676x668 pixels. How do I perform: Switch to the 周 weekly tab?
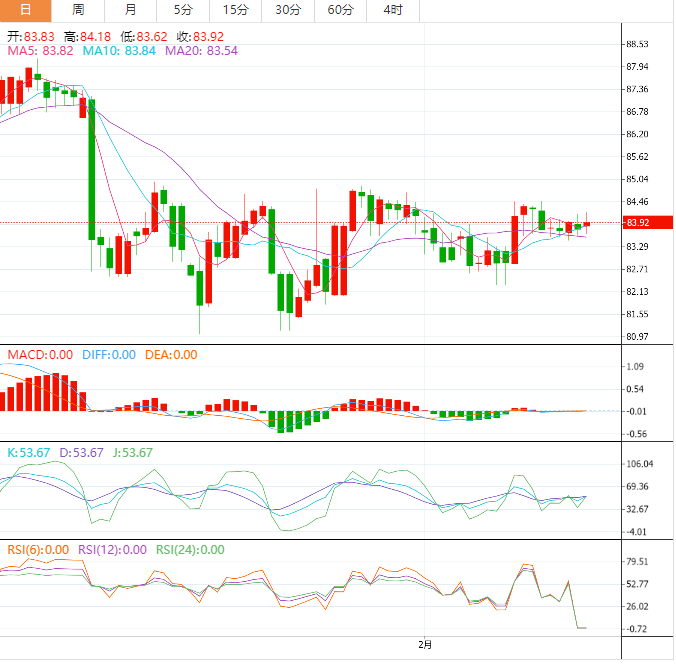(x=78, y=10)
